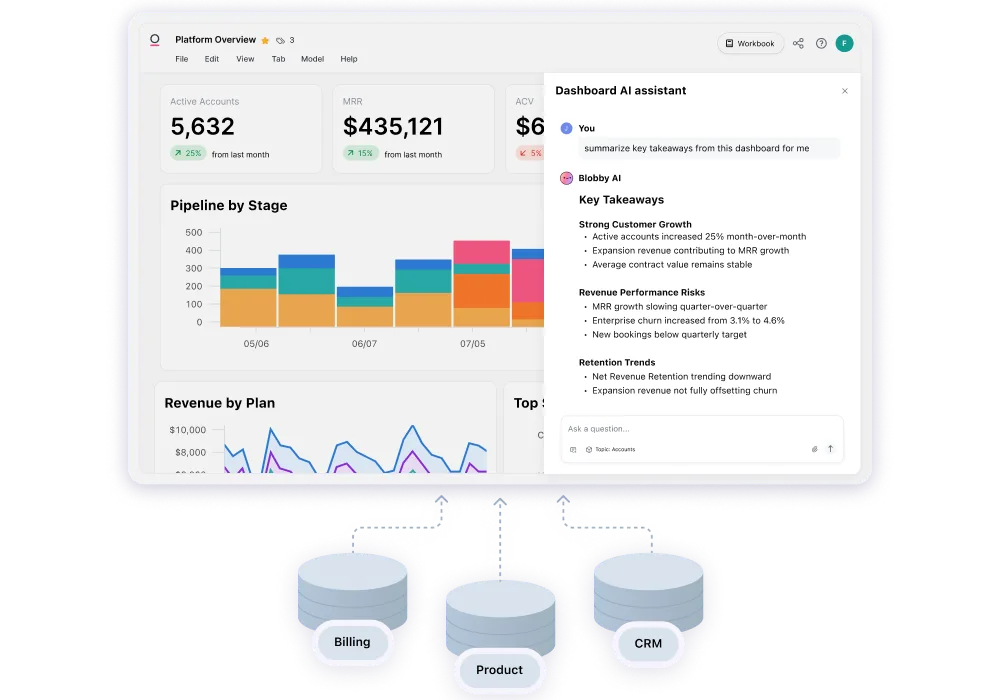Click the Omni logo icon in header
The image size is (1000, 700).
(154, 40)
